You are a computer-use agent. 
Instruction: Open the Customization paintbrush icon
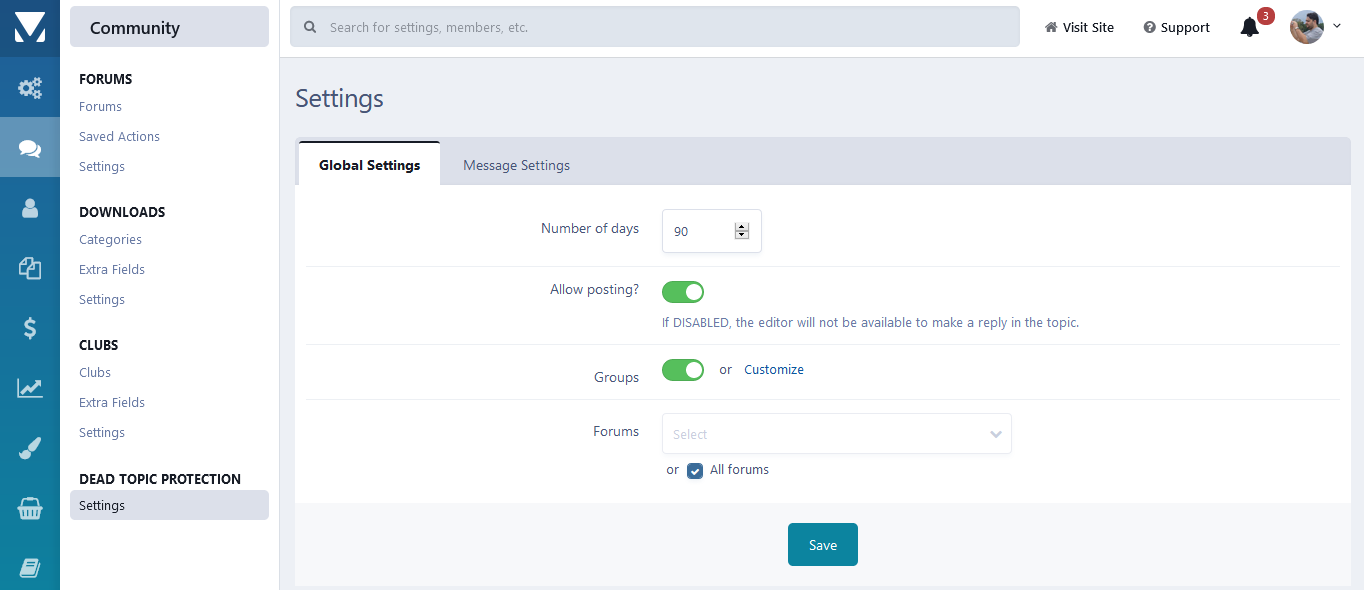(30, 448)
